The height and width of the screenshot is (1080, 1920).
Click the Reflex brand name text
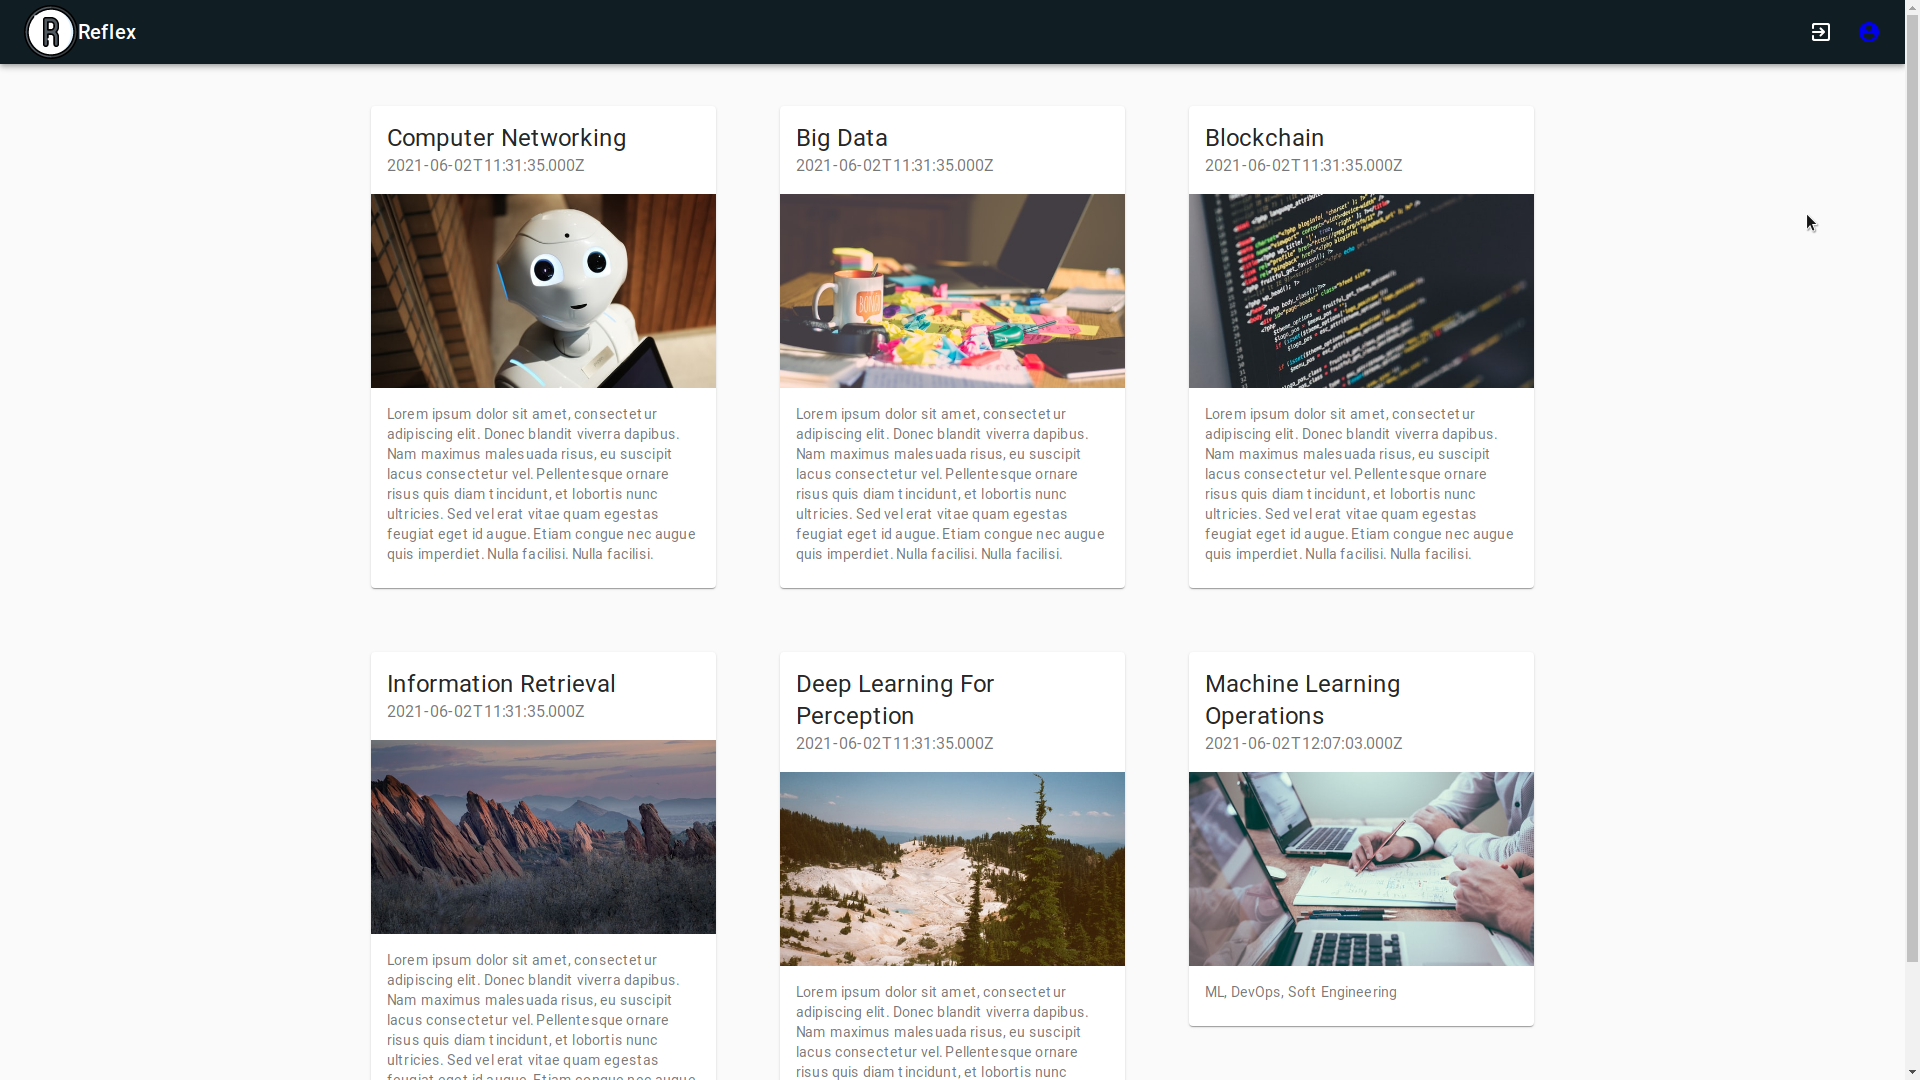coord(107,32)
